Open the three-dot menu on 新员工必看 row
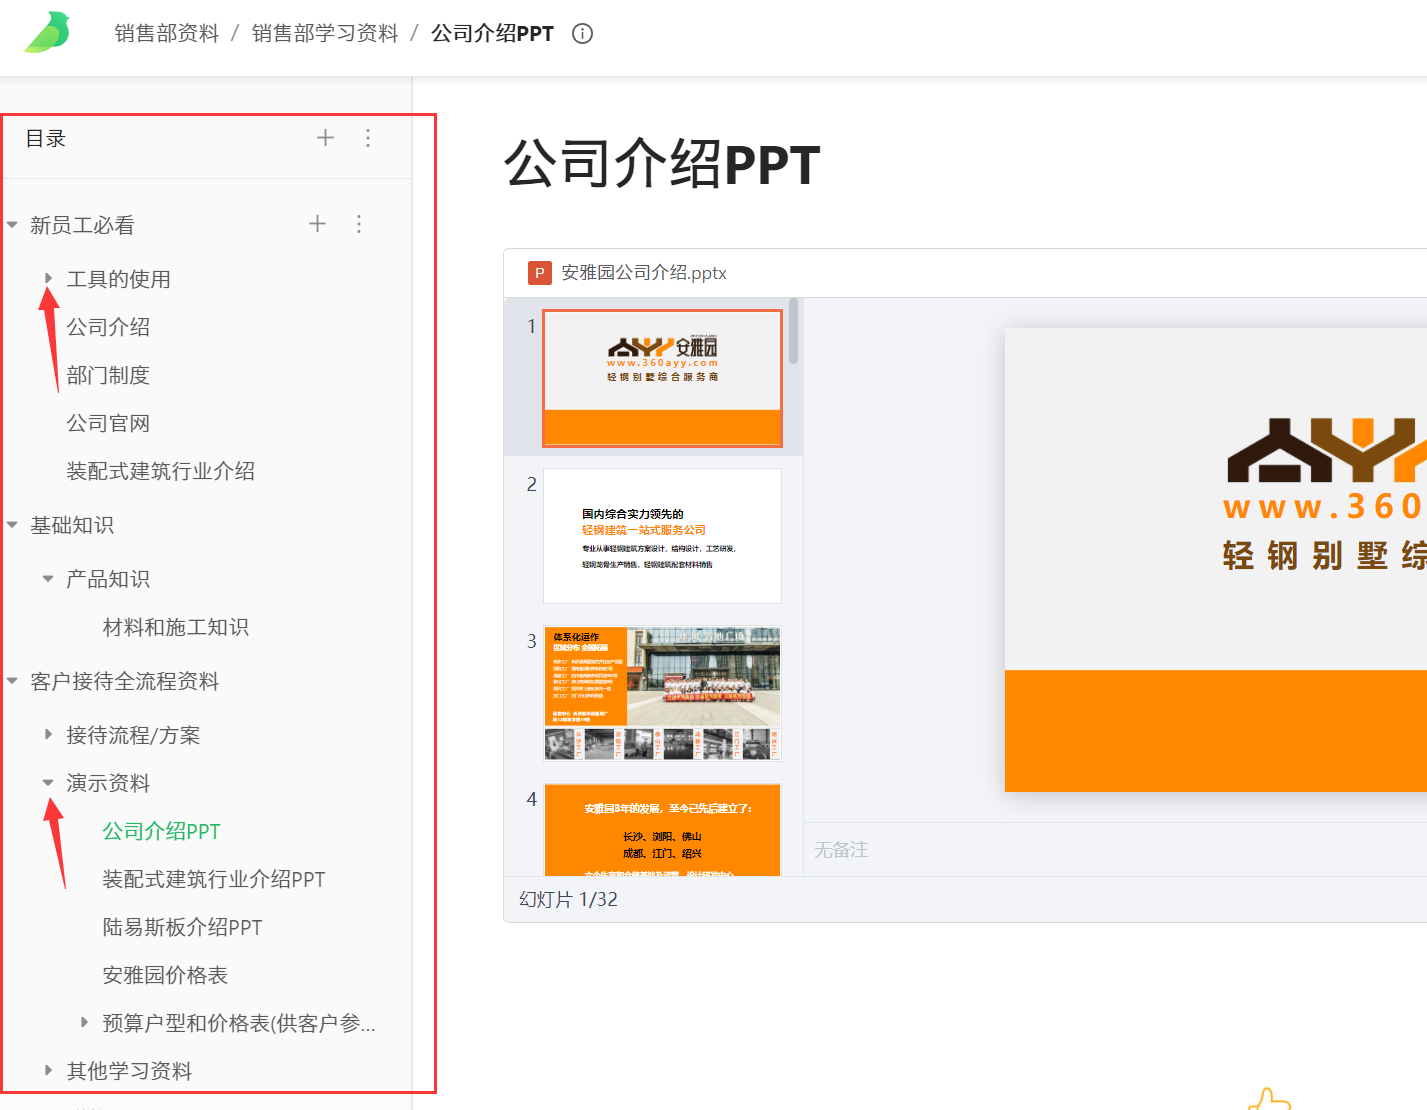This screenshot has width=1427, height=1110. 359,224
